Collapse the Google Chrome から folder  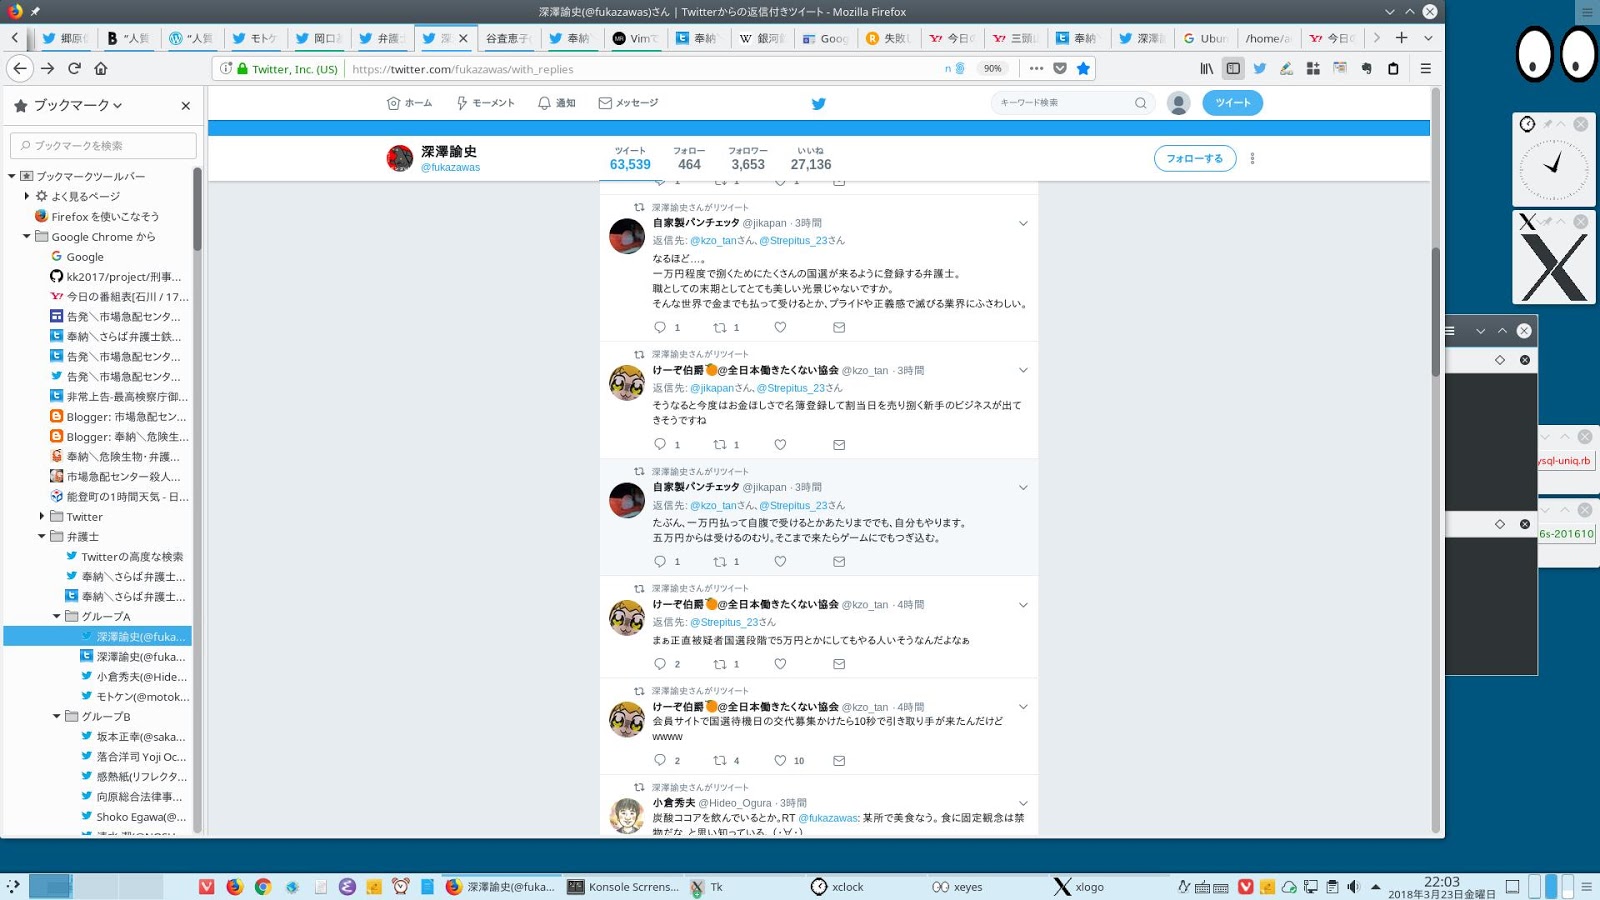tap(27, 237)
